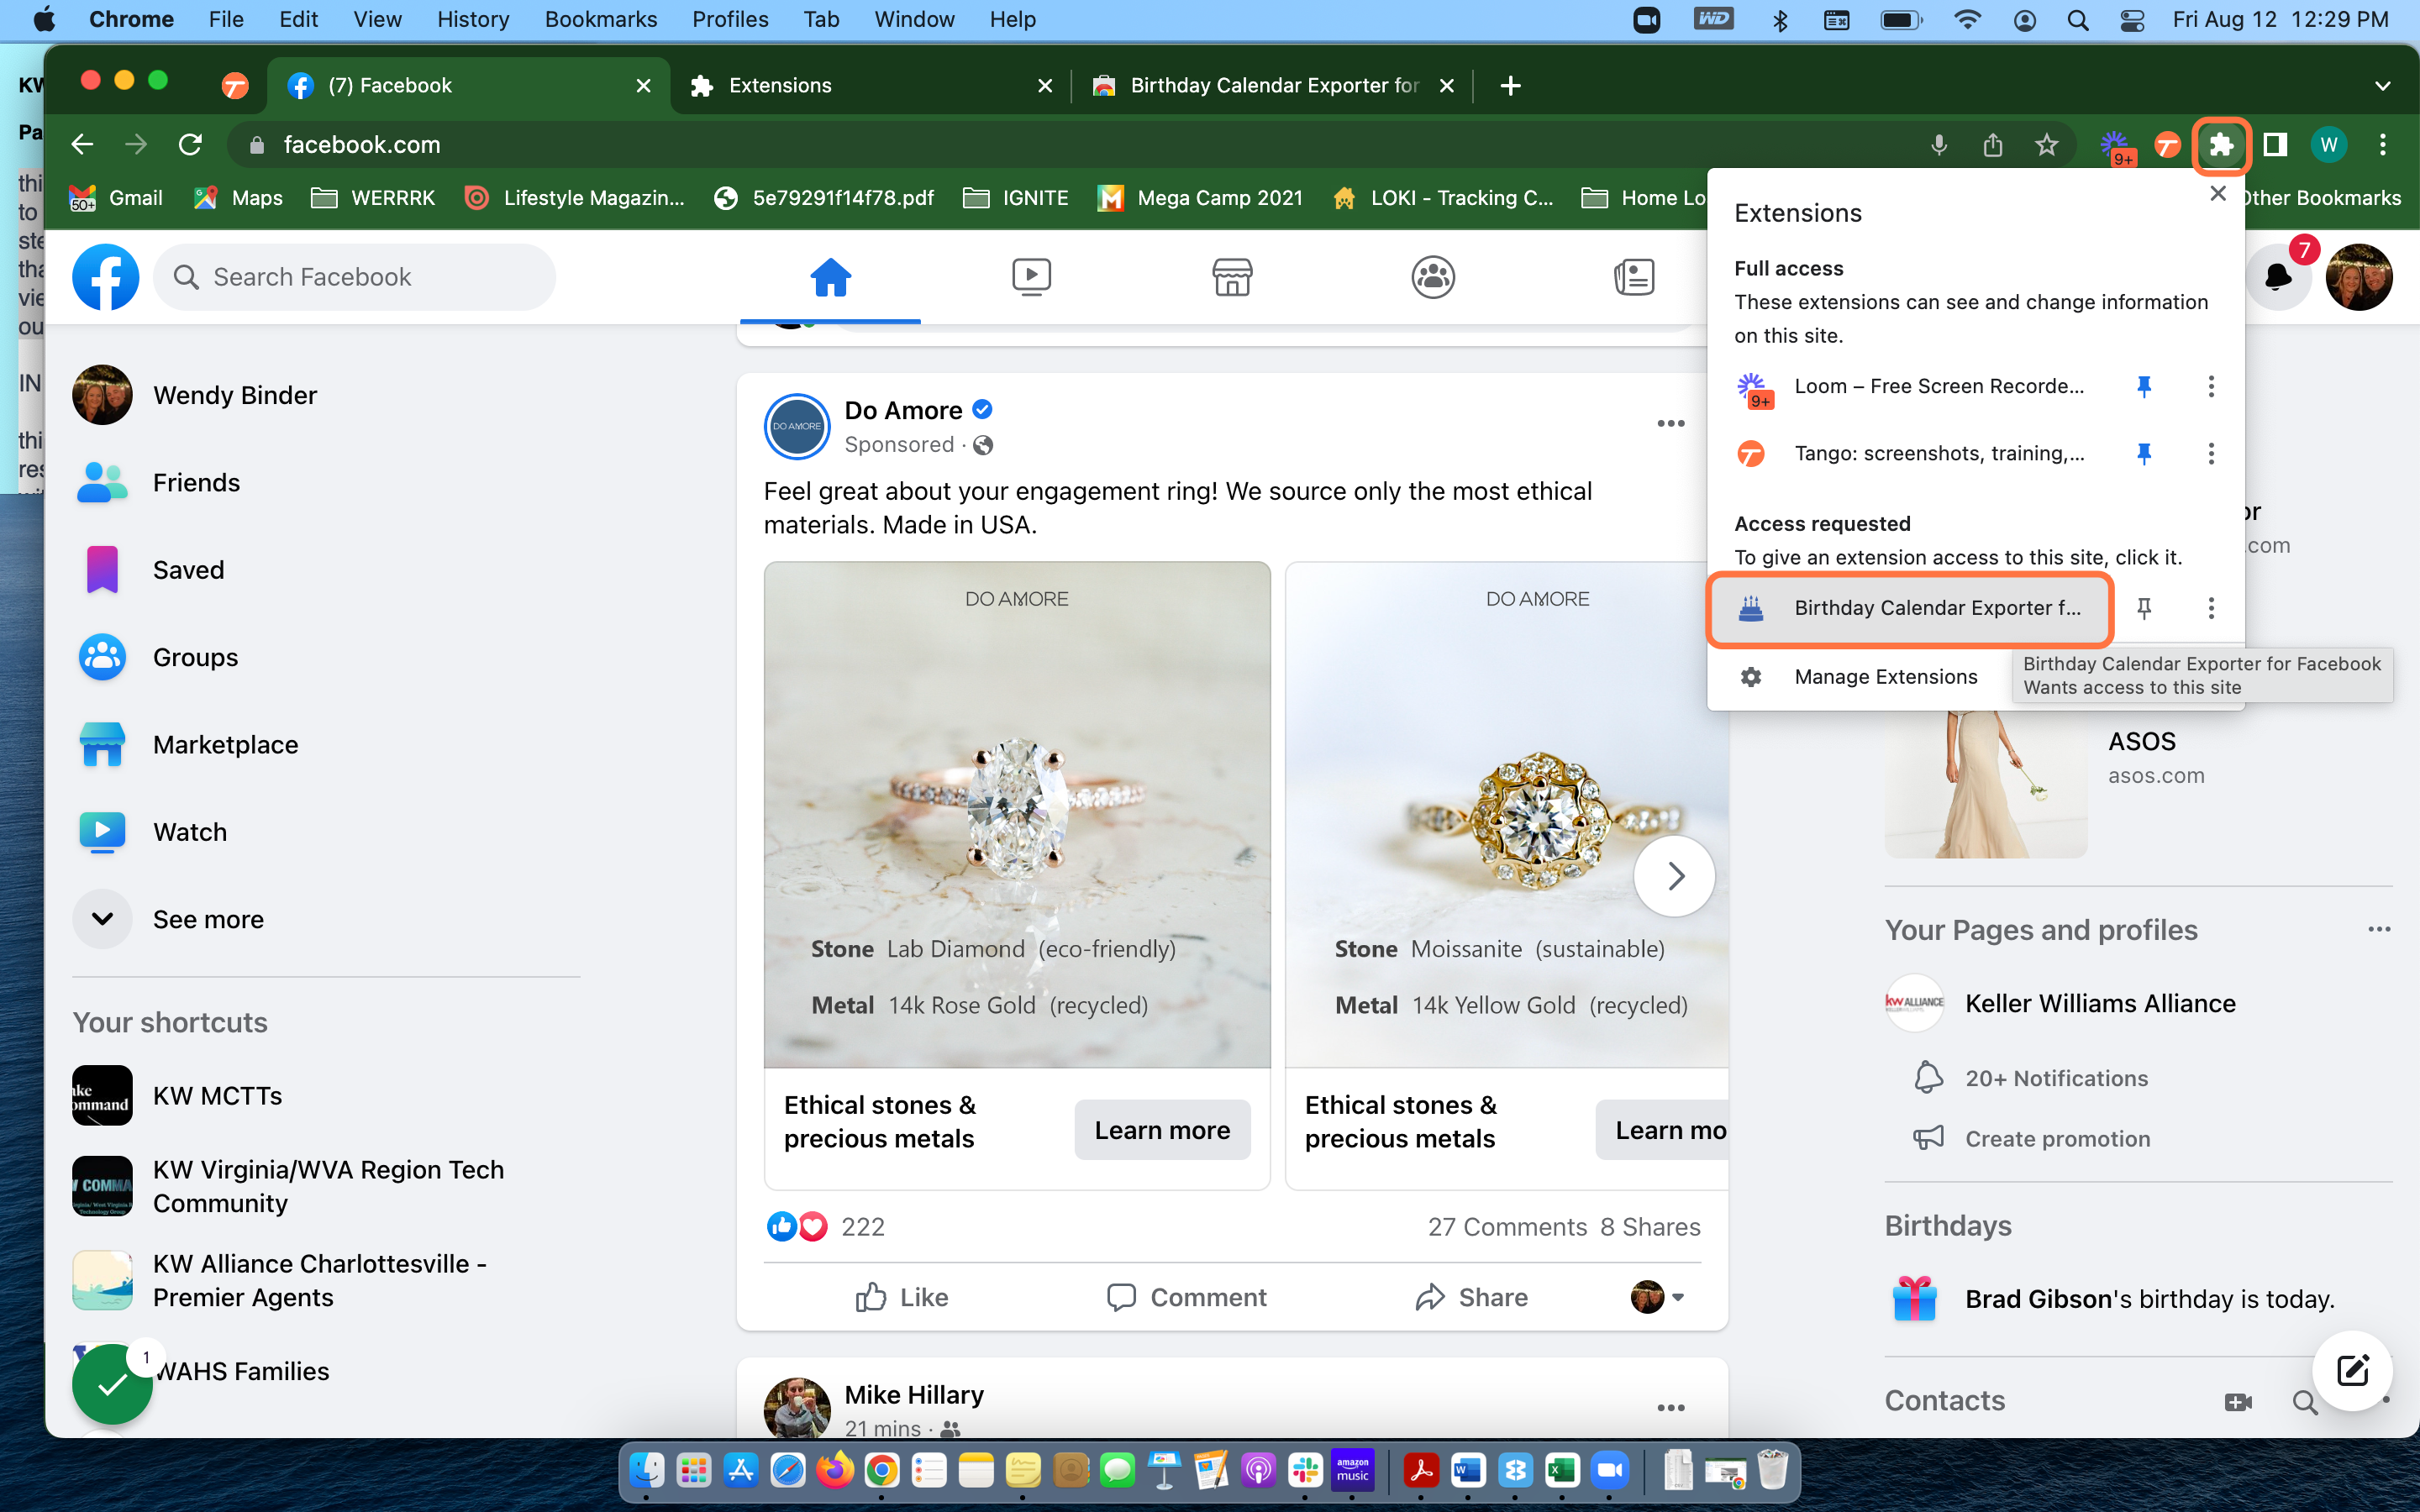Screen dimensions: 2420x1512
Task: Start a new video room in Contacts
Action: pos(2238,1402)
